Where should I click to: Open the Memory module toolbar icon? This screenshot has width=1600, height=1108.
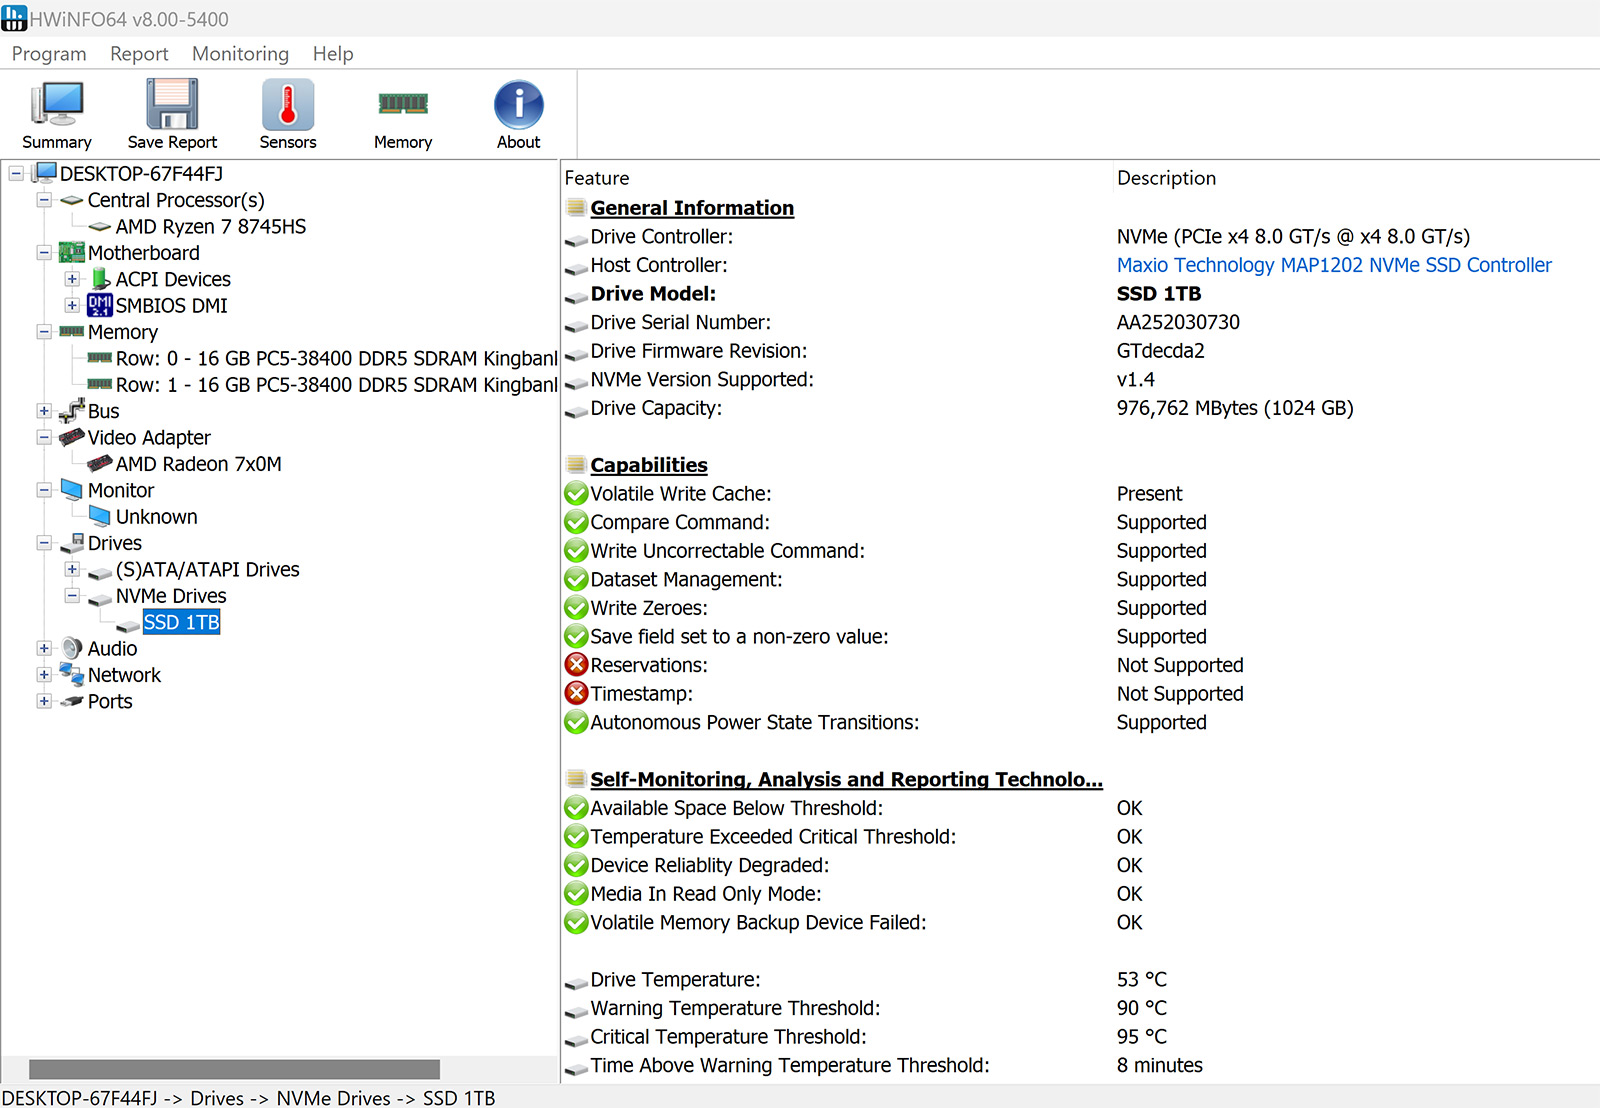click(x=403, y=103)
